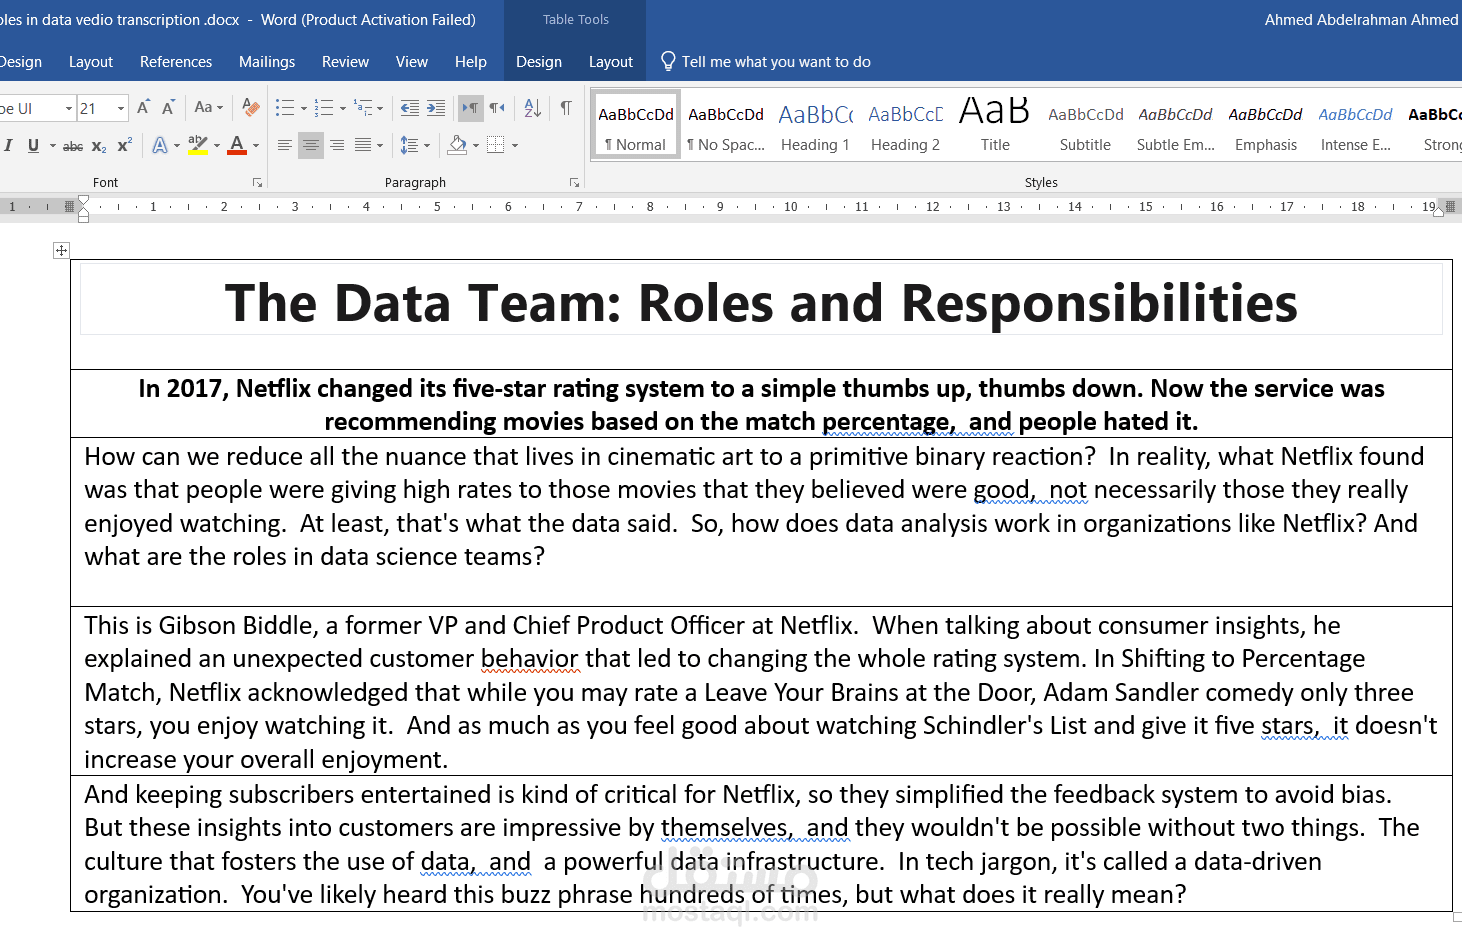Apply strikethrough to the selected text

pyautogui.click(x=73, y=146)
